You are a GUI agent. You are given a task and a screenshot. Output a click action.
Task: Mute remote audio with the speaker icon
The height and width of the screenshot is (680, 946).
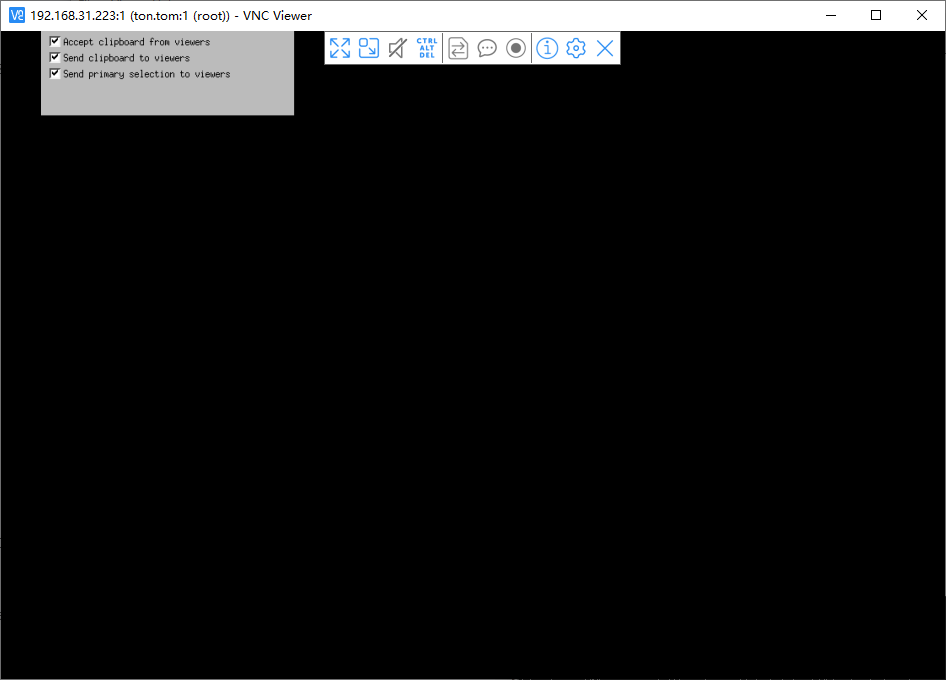(x=396, y=48)
